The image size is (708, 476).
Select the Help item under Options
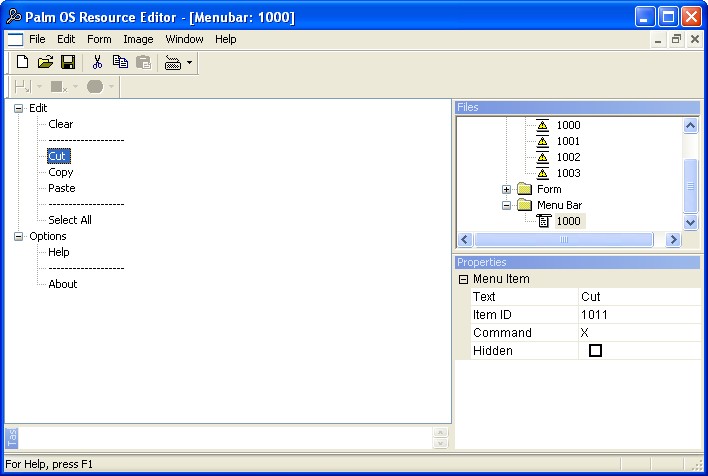tap(59, 252)
